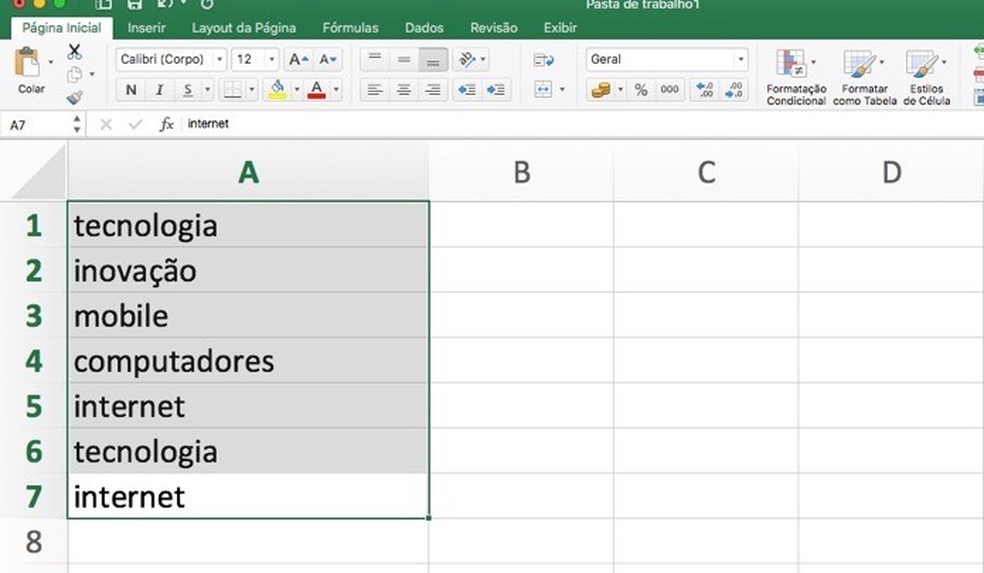Click the percent style icon

coord(641,90)
